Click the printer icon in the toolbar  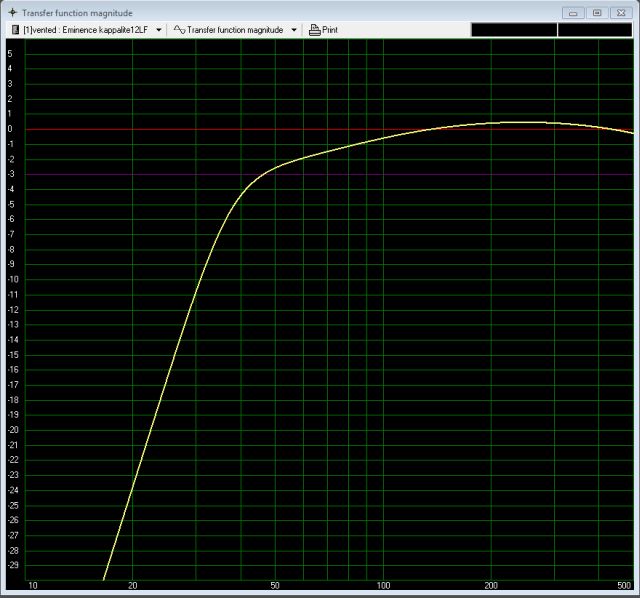coord(314,30)
